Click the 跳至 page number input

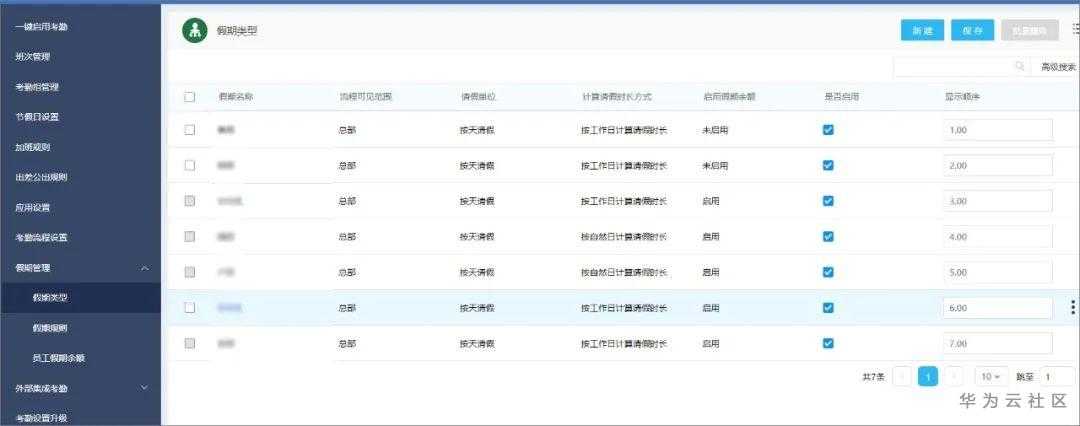click(1057, 377)
